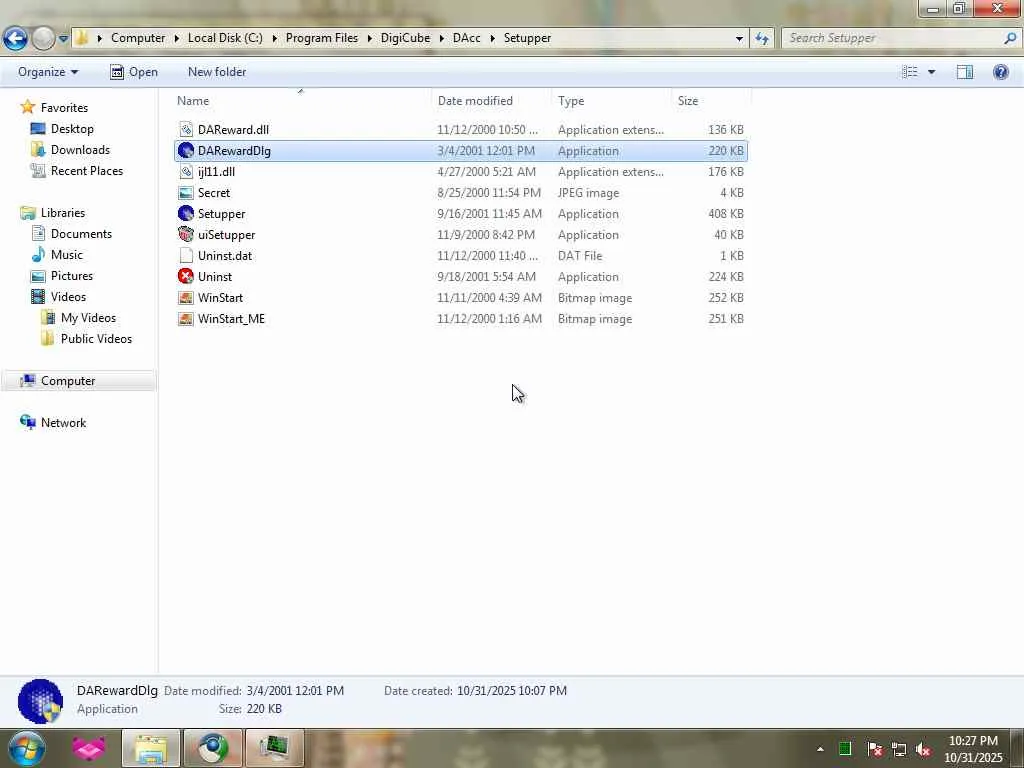
Task: Change your view icon button
Action: 910,72
